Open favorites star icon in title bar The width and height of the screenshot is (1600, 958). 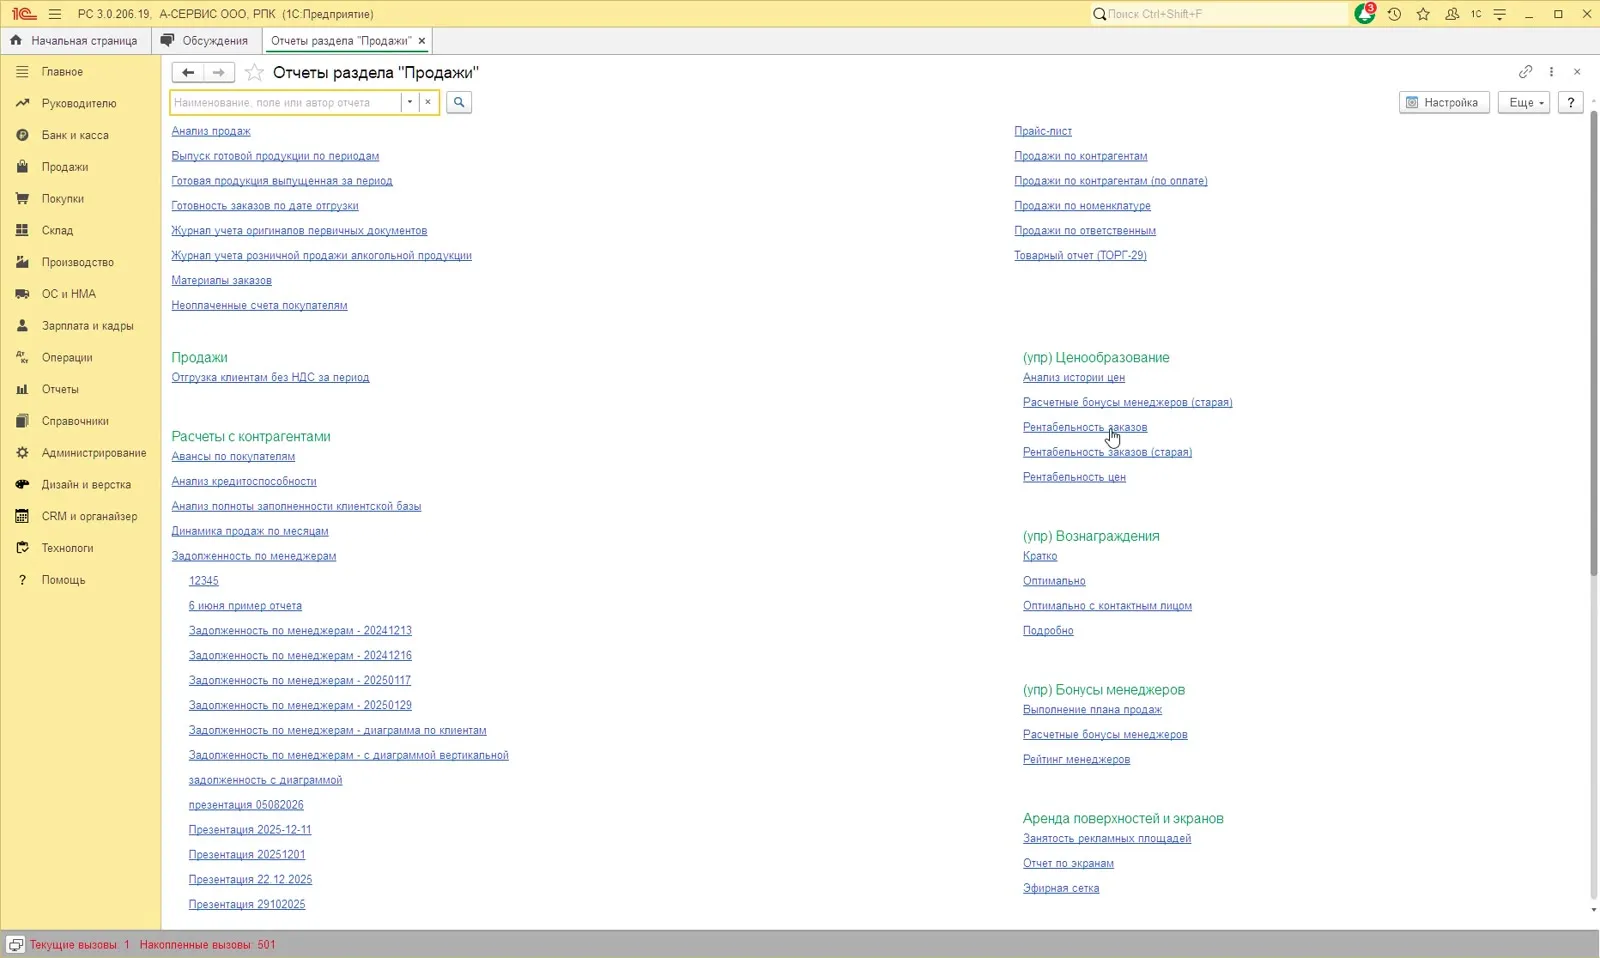(1423, 14)
